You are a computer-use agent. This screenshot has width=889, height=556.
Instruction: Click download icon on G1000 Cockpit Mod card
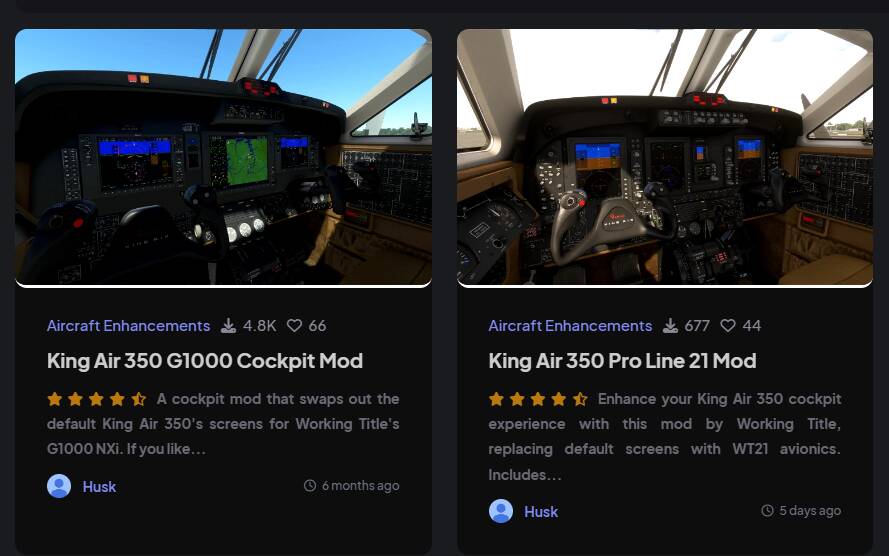click(x=228, y=326)
